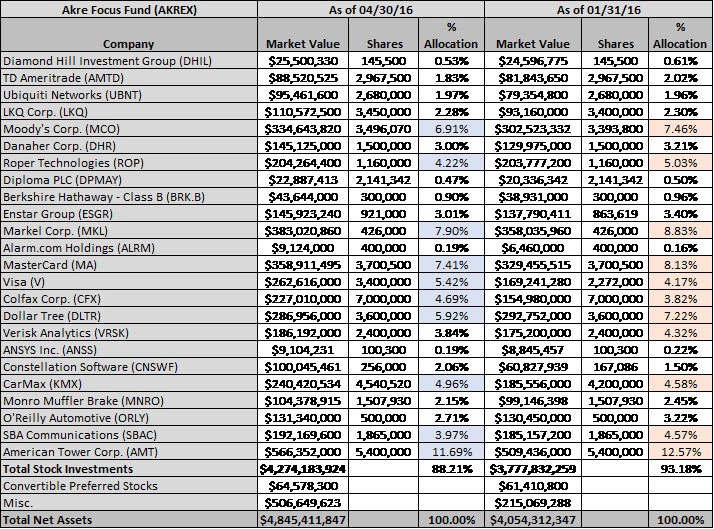Select the 12.57% allocation cell

point(680,452)
